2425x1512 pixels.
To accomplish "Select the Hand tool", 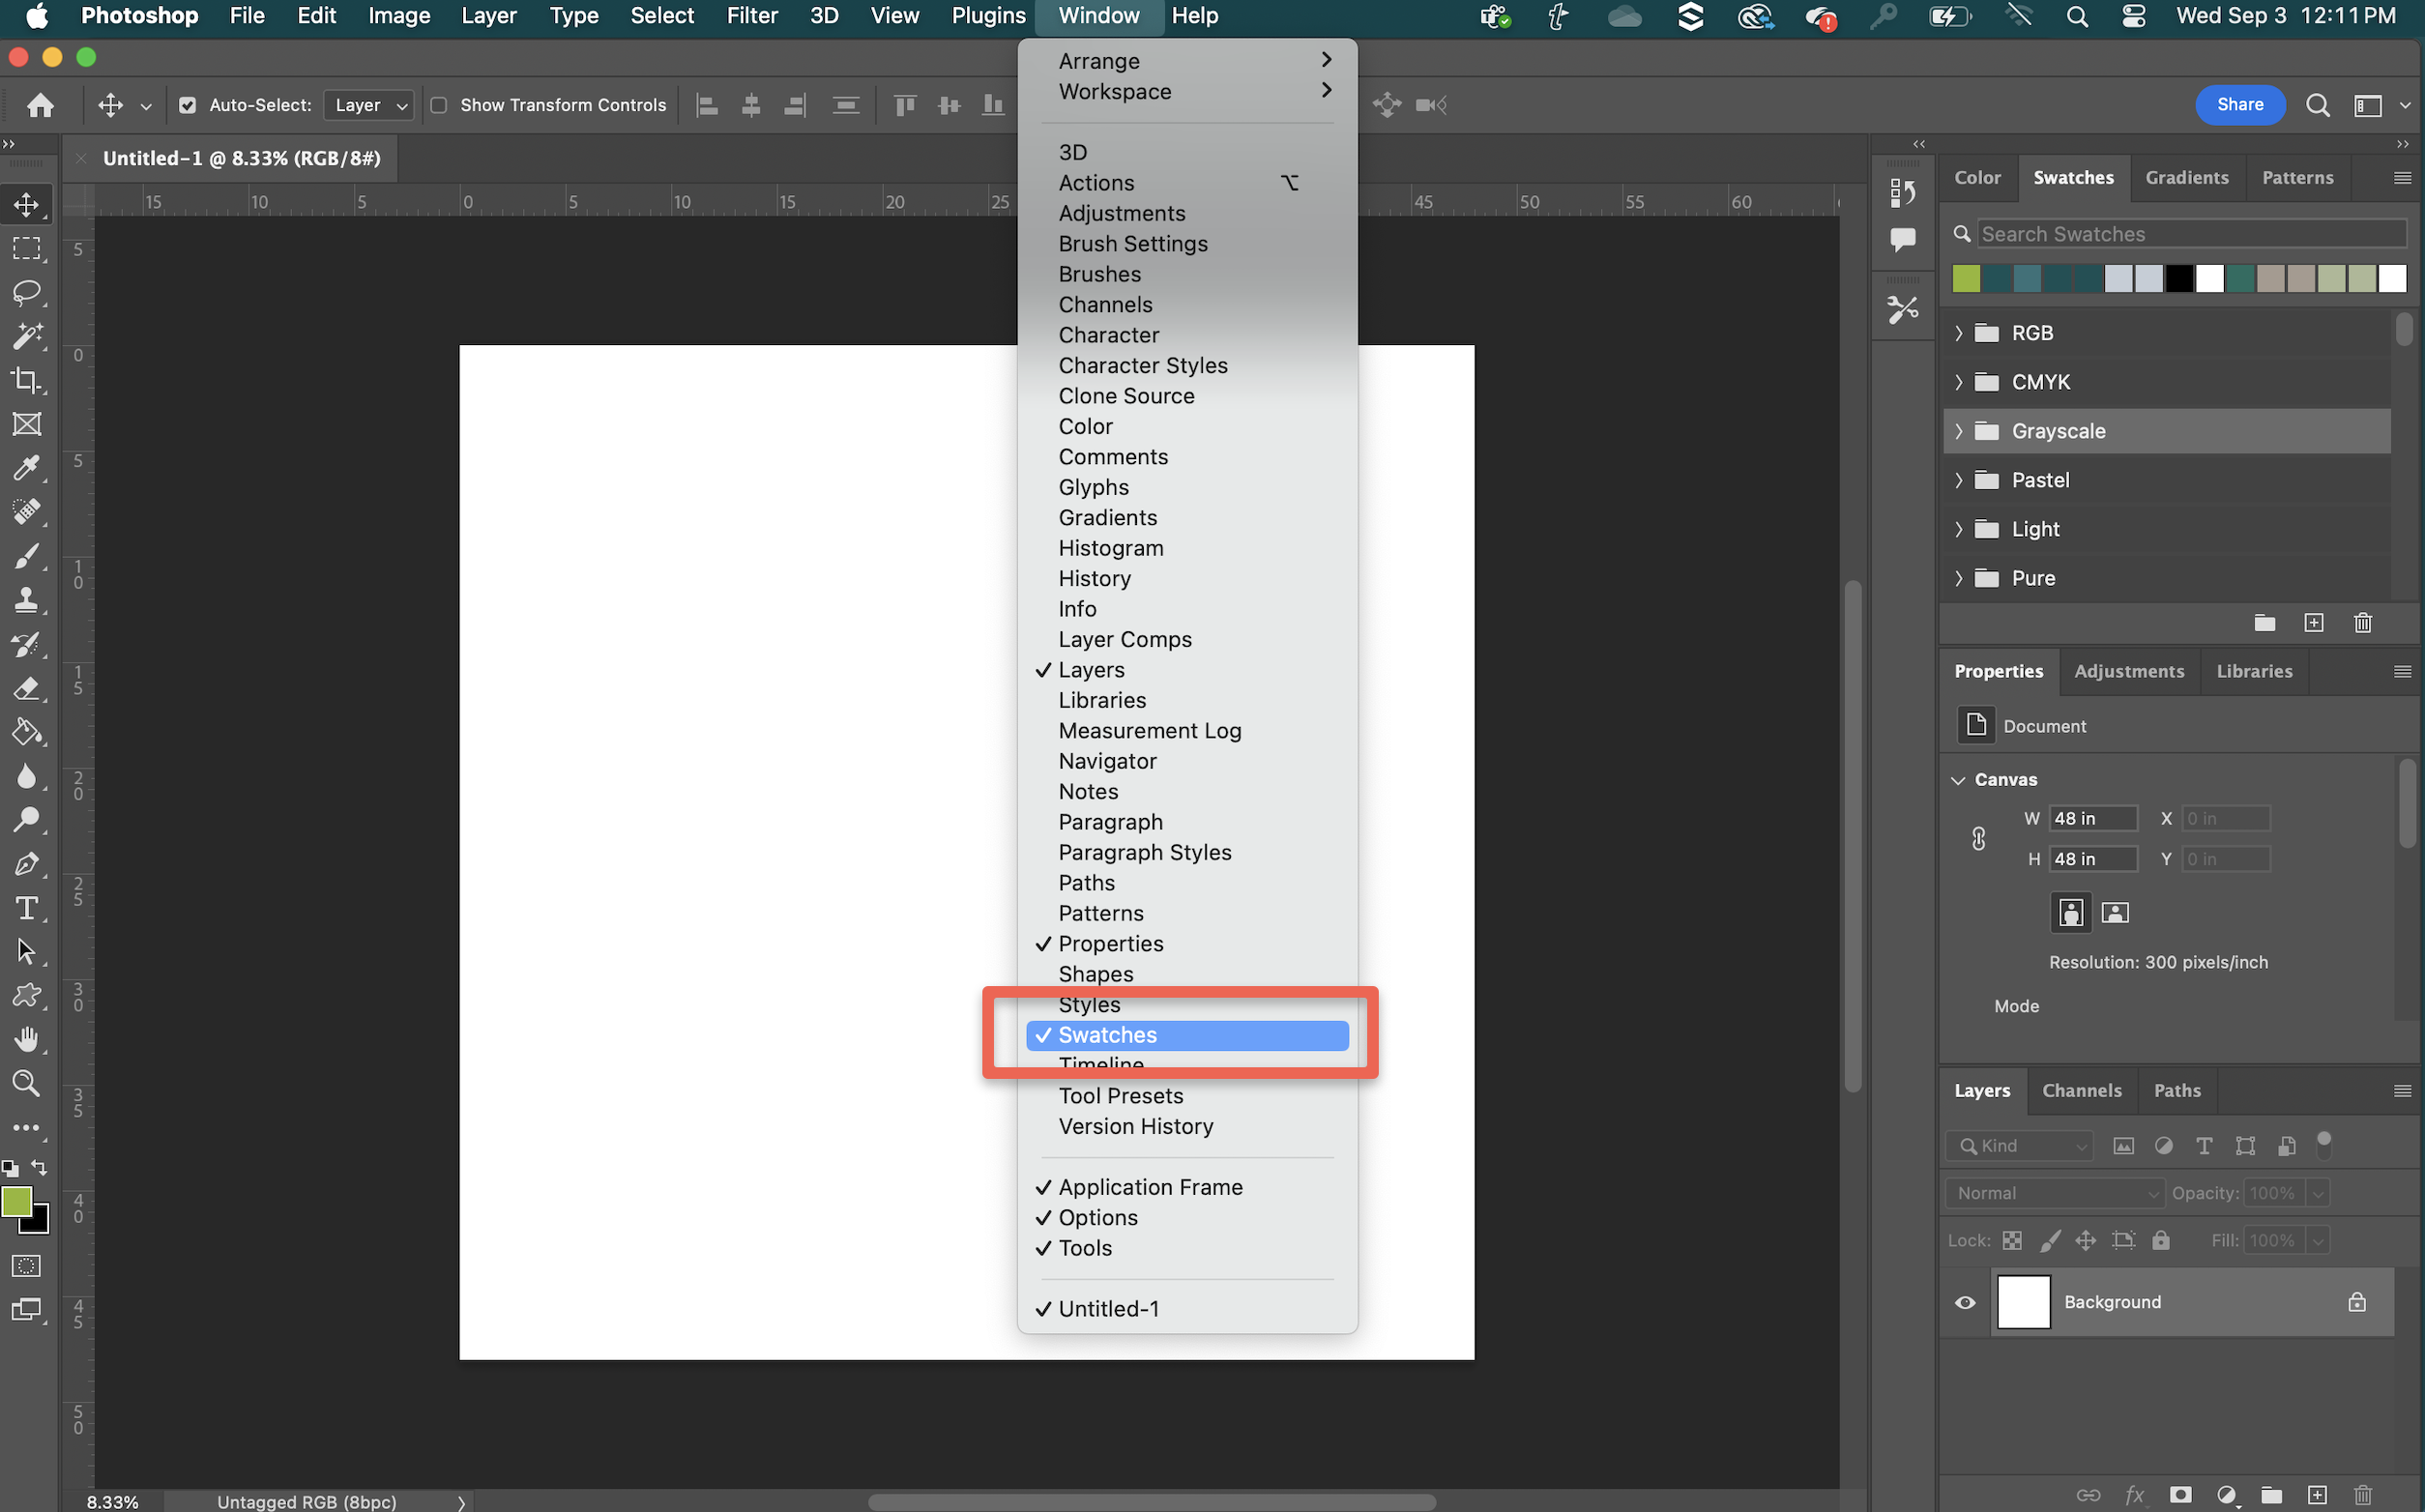I will (27, 1040).
